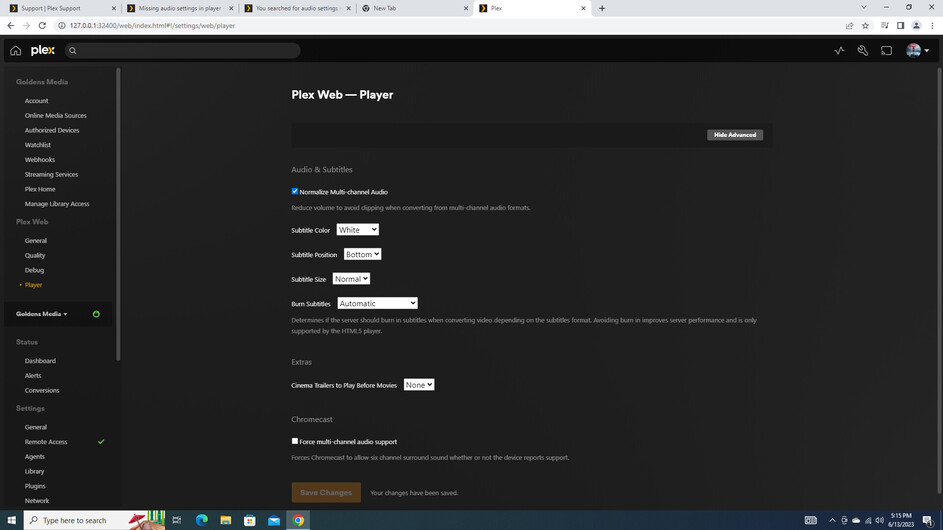Viewport: 943px width, 530px height.
Task: Open Manage Library Access link
Action: [x=57, y=204]
